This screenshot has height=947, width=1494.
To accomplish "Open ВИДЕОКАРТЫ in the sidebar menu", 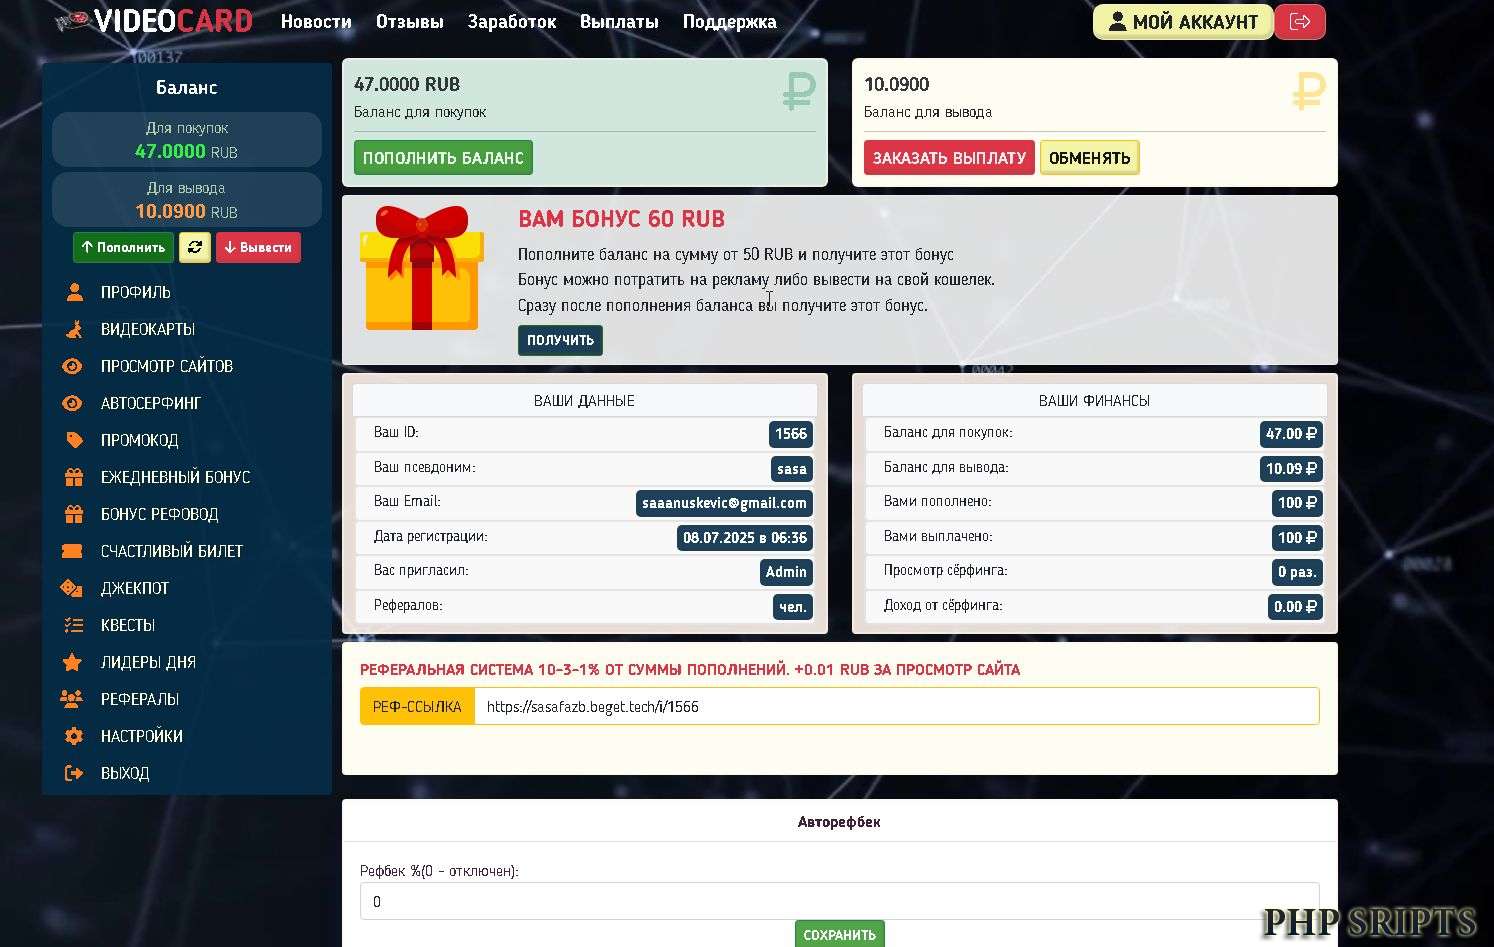I will point(148,329).
